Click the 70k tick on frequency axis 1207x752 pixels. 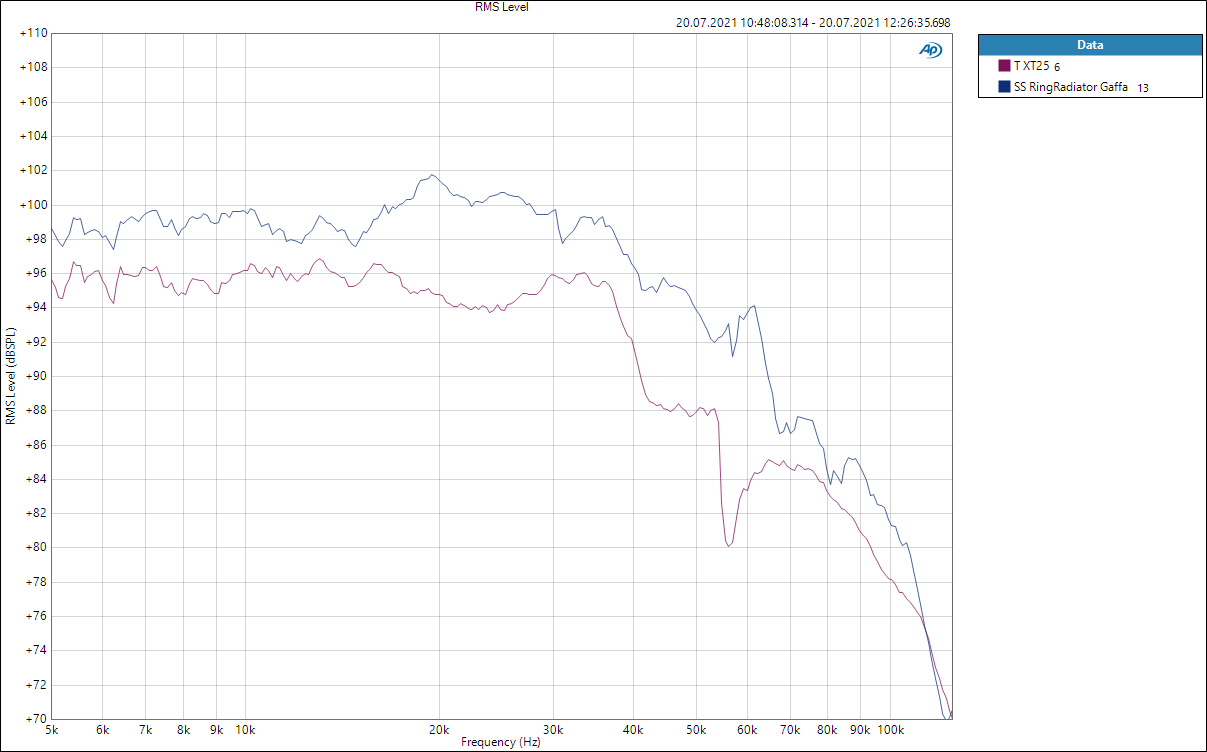[789, 730]
